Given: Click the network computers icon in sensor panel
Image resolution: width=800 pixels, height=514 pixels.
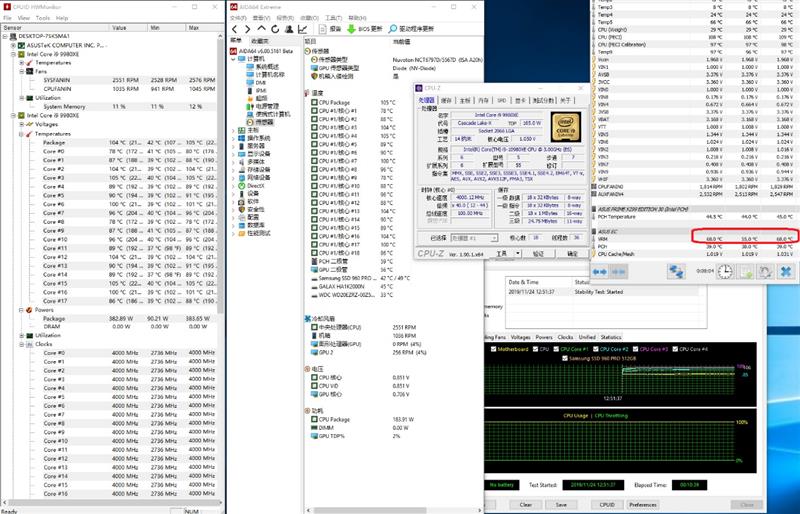Looking at the screenshot, I should tap(677, 271).
